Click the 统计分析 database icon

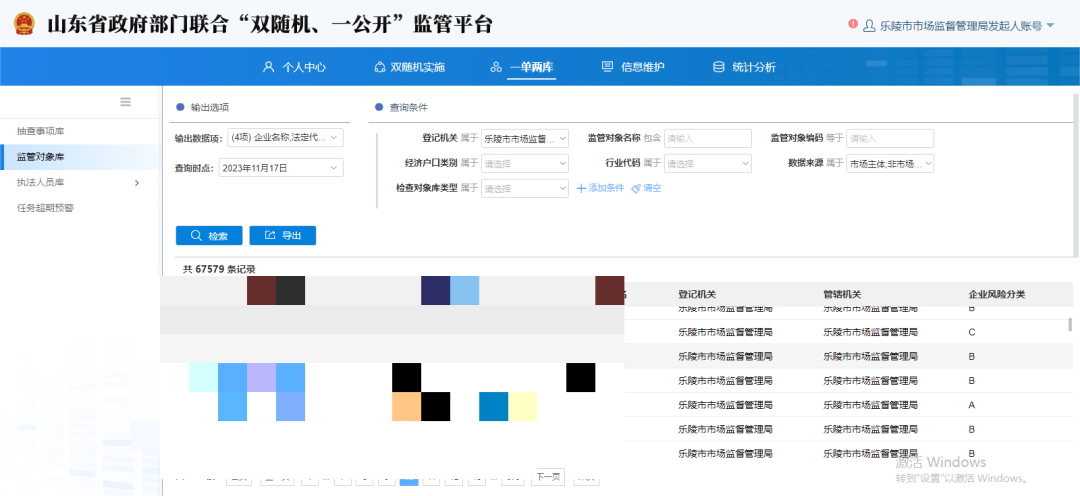(718, 67)
